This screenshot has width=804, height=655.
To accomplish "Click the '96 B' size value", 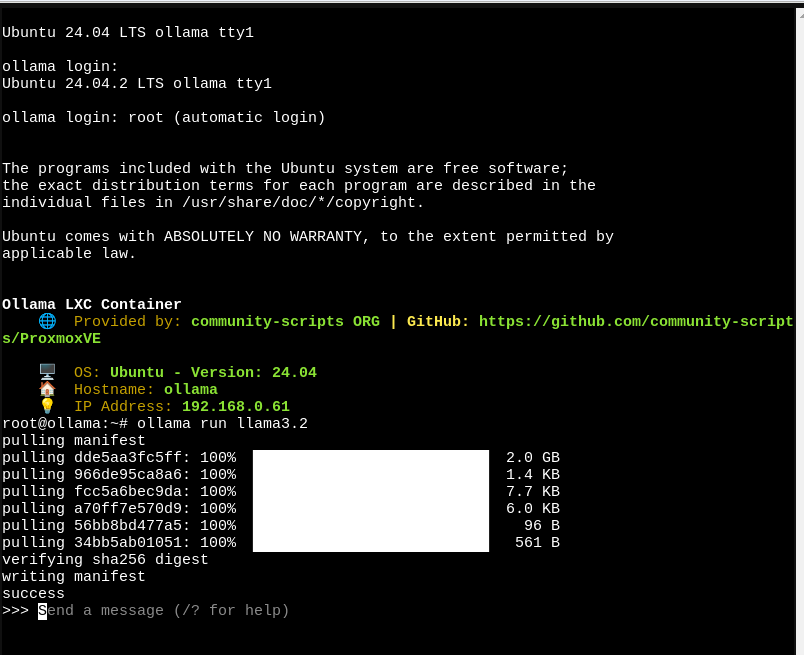I will tap(542, 525).
